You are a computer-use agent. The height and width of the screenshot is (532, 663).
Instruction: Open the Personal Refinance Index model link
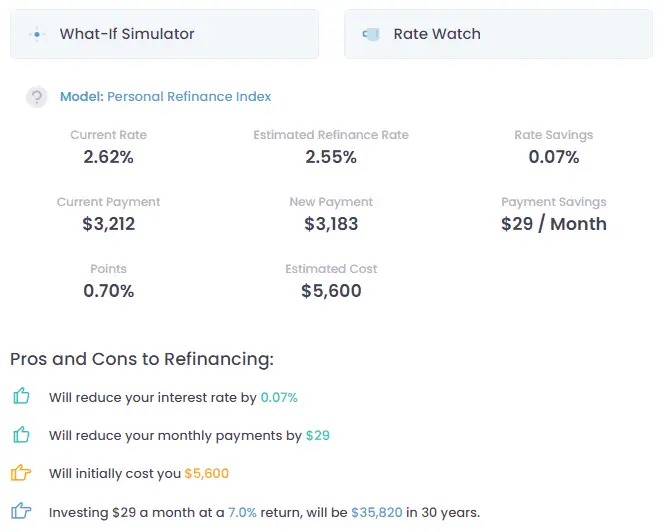pos(189,96)
